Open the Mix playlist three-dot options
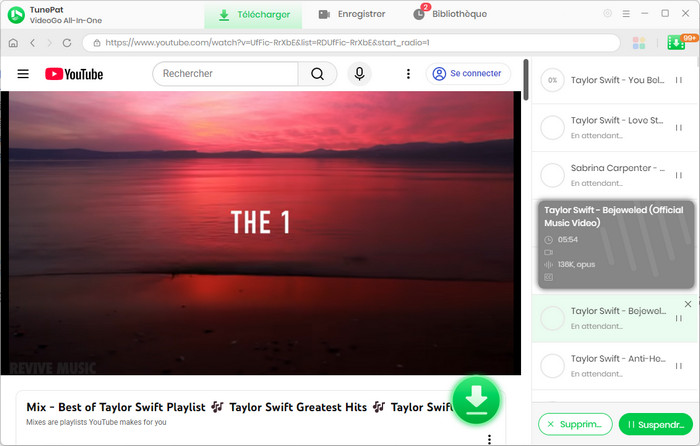The height and width of the screenshot is (446, 700). click(x=489, y=439)
